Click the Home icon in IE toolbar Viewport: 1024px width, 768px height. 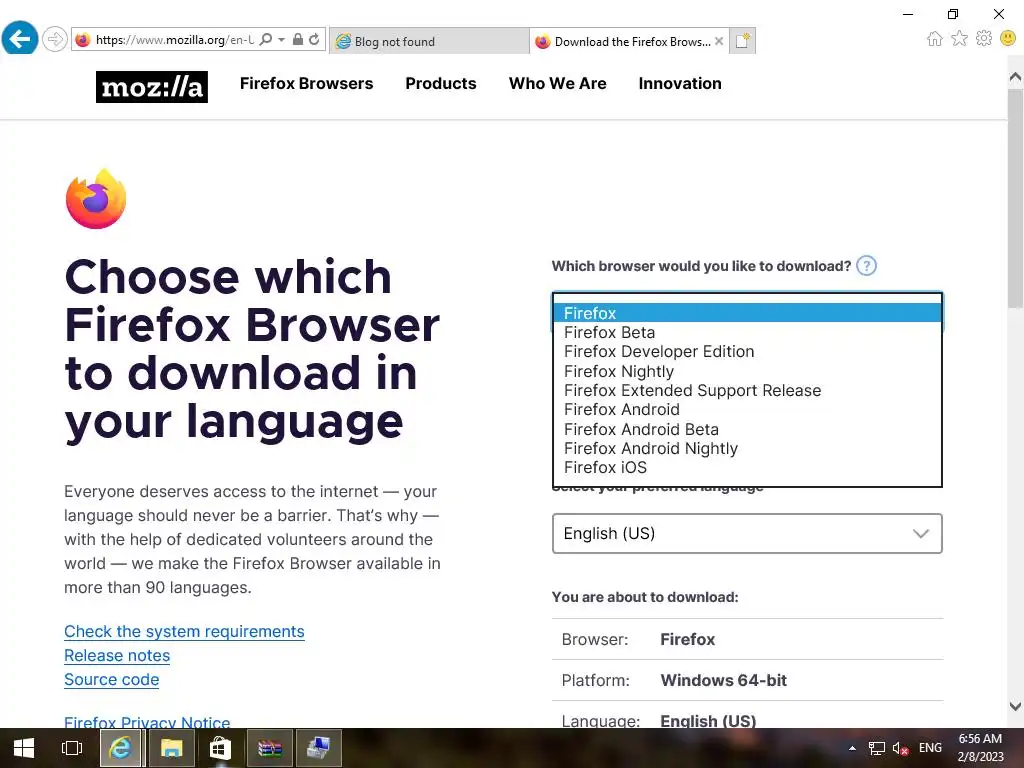tap(935, 39)
